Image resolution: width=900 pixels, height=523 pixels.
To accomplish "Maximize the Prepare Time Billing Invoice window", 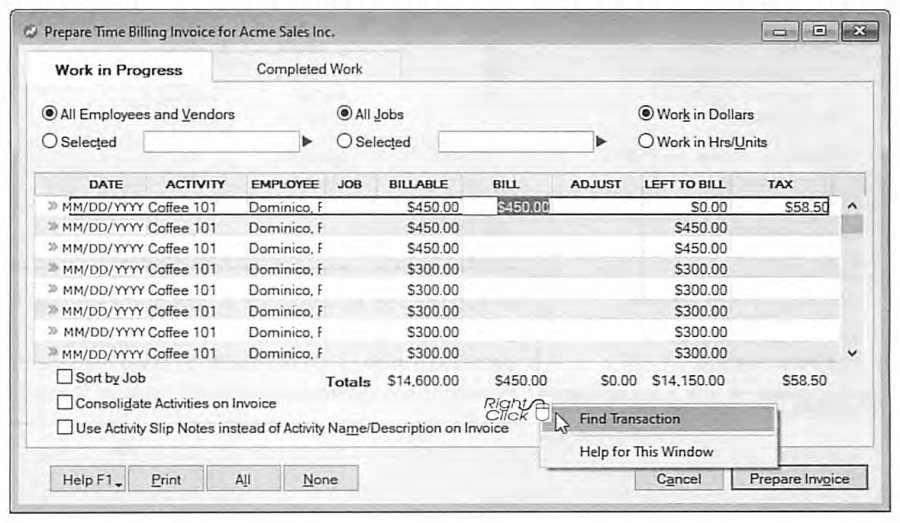I will (819, 31).
